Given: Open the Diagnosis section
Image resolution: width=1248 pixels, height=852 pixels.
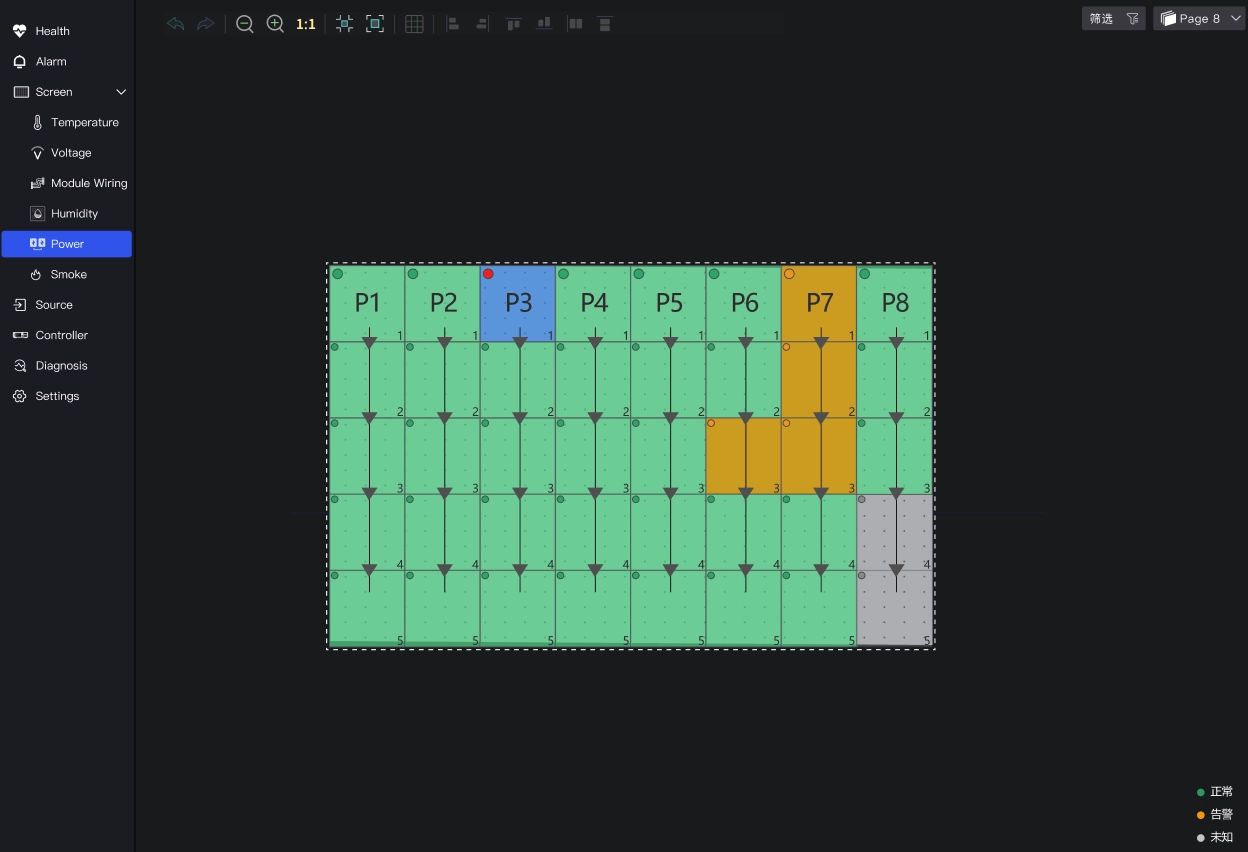Looking at the screenshot, I should click(x=61, y=366).
